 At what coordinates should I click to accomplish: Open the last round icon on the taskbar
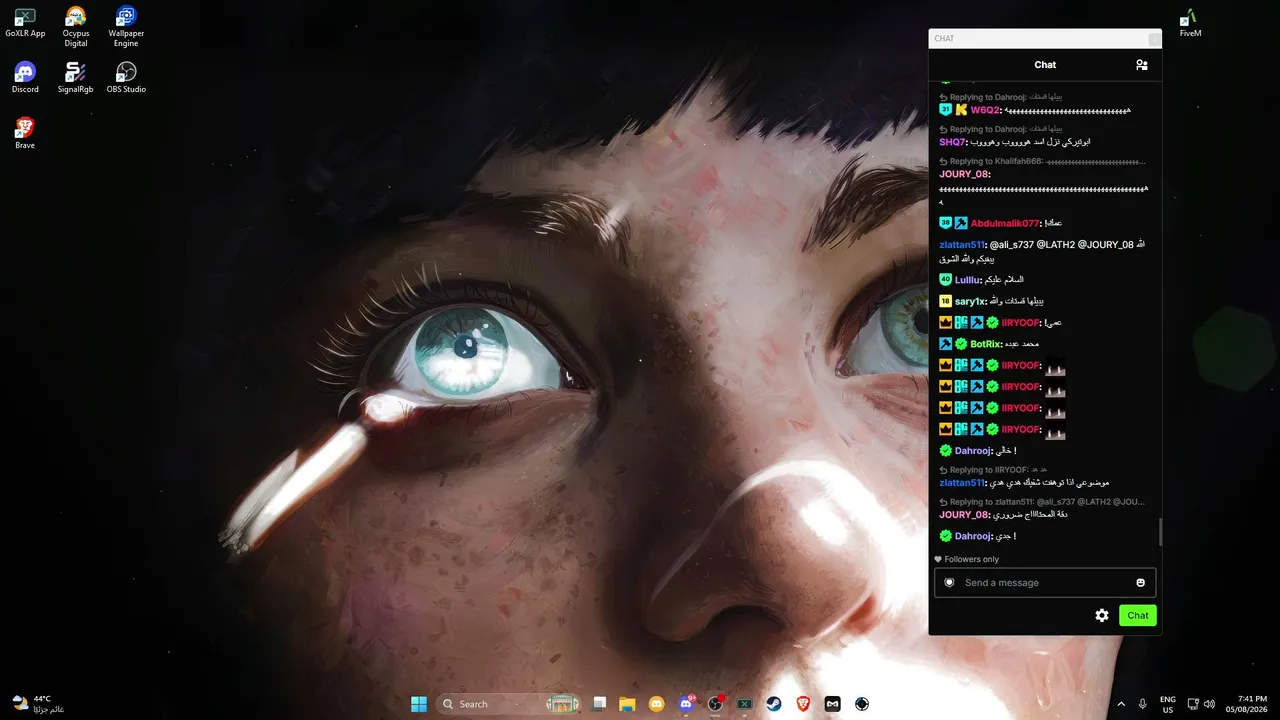(x=862, y=704)
